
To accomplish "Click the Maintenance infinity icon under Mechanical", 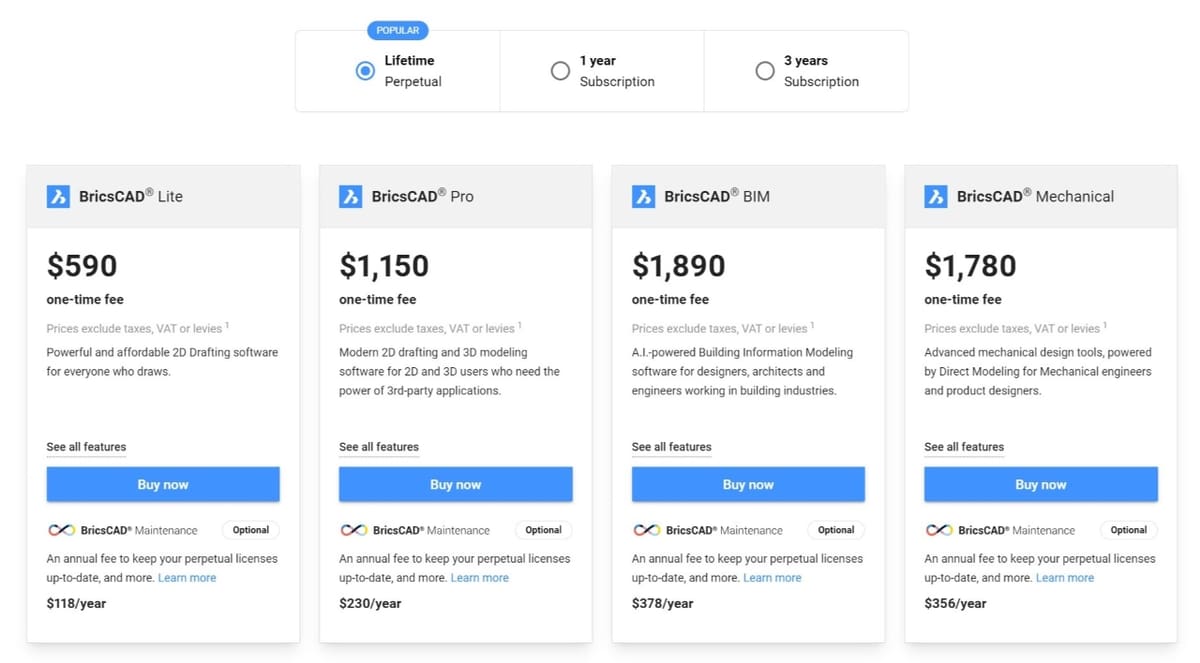I will [x=939, y=530].
